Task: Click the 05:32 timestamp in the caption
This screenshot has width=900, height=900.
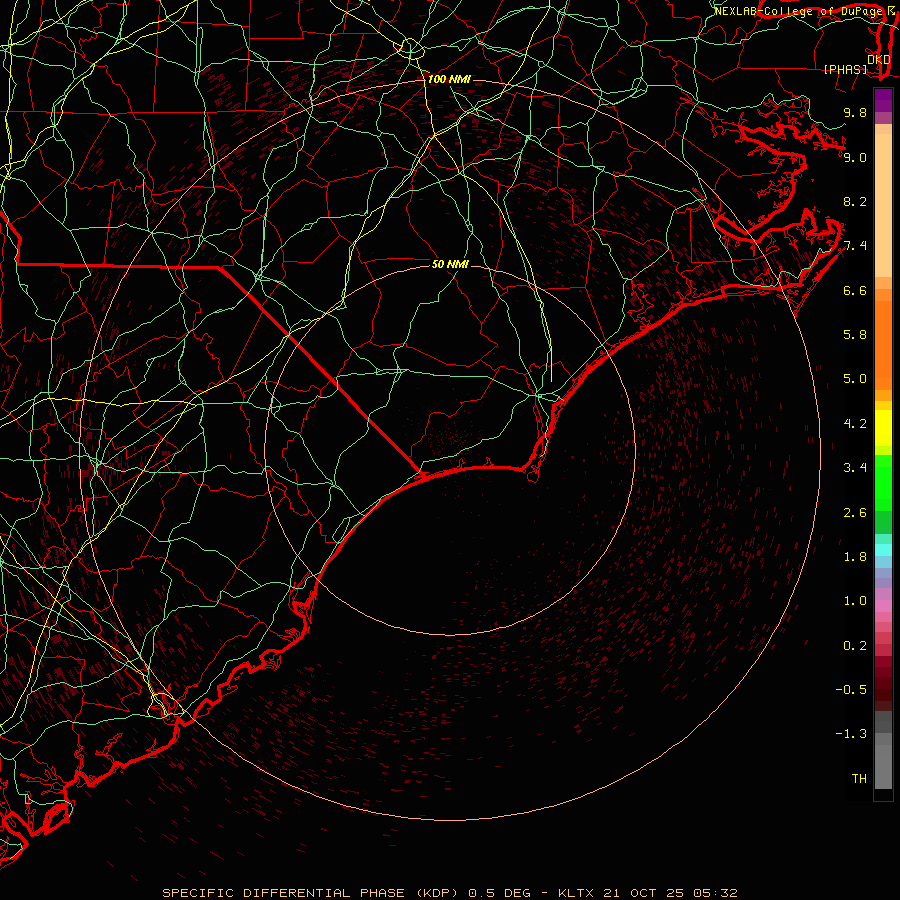Action: (717, 893)
